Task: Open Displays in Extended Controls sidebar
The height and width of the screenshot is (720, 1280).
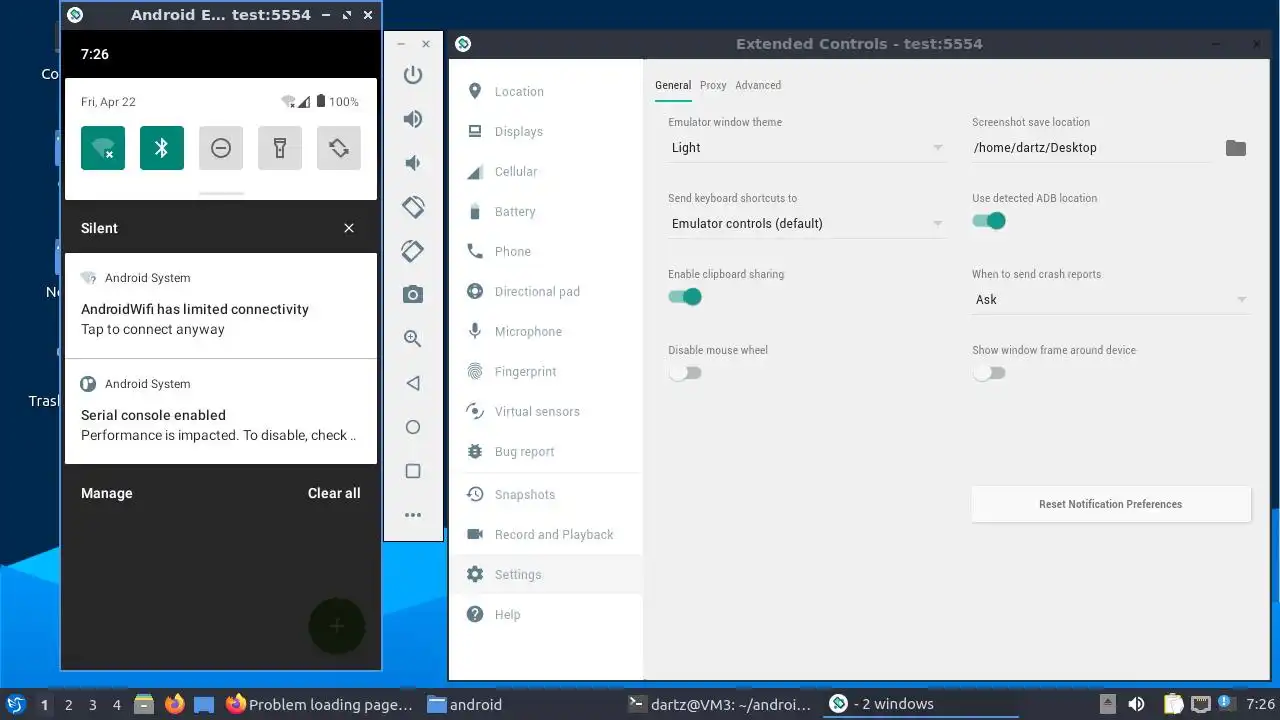Action: coord(546,132)
